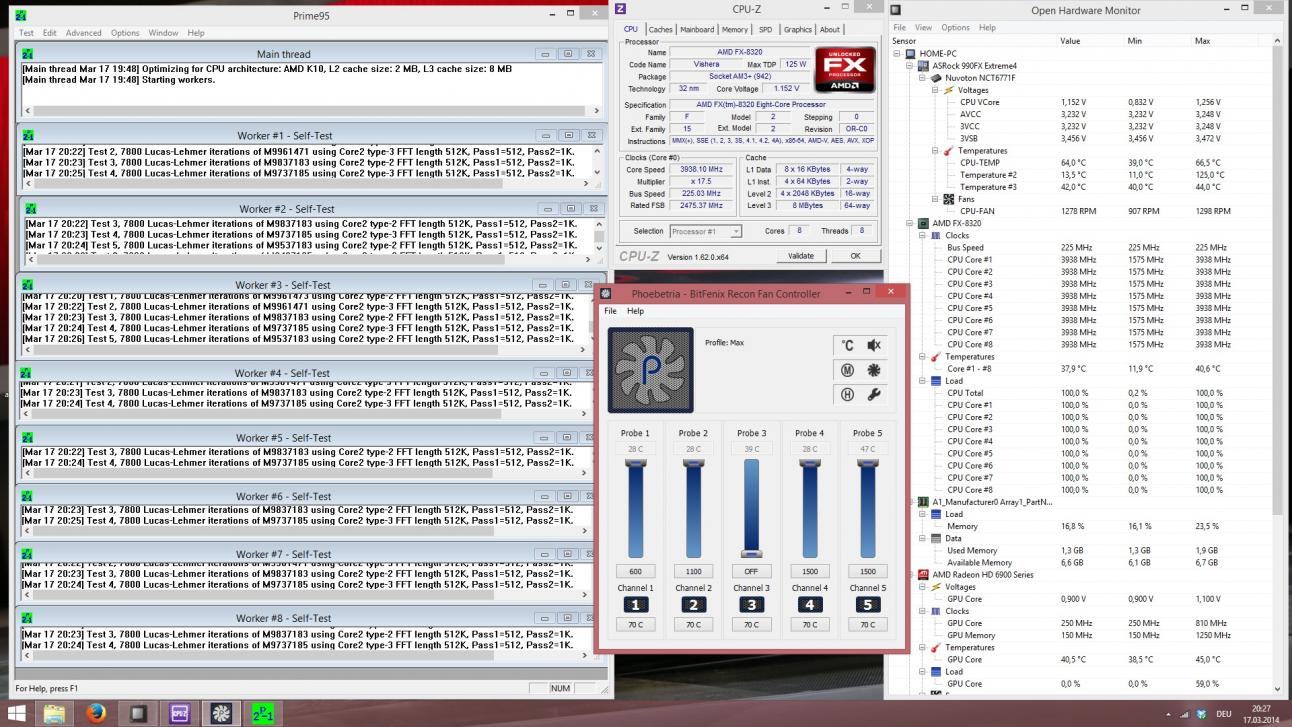Viewport: 1292px width, 727px height.
Task: Open the Processor #1 selection dropdown in CPU-Z
Action: (x=705, y=231)
